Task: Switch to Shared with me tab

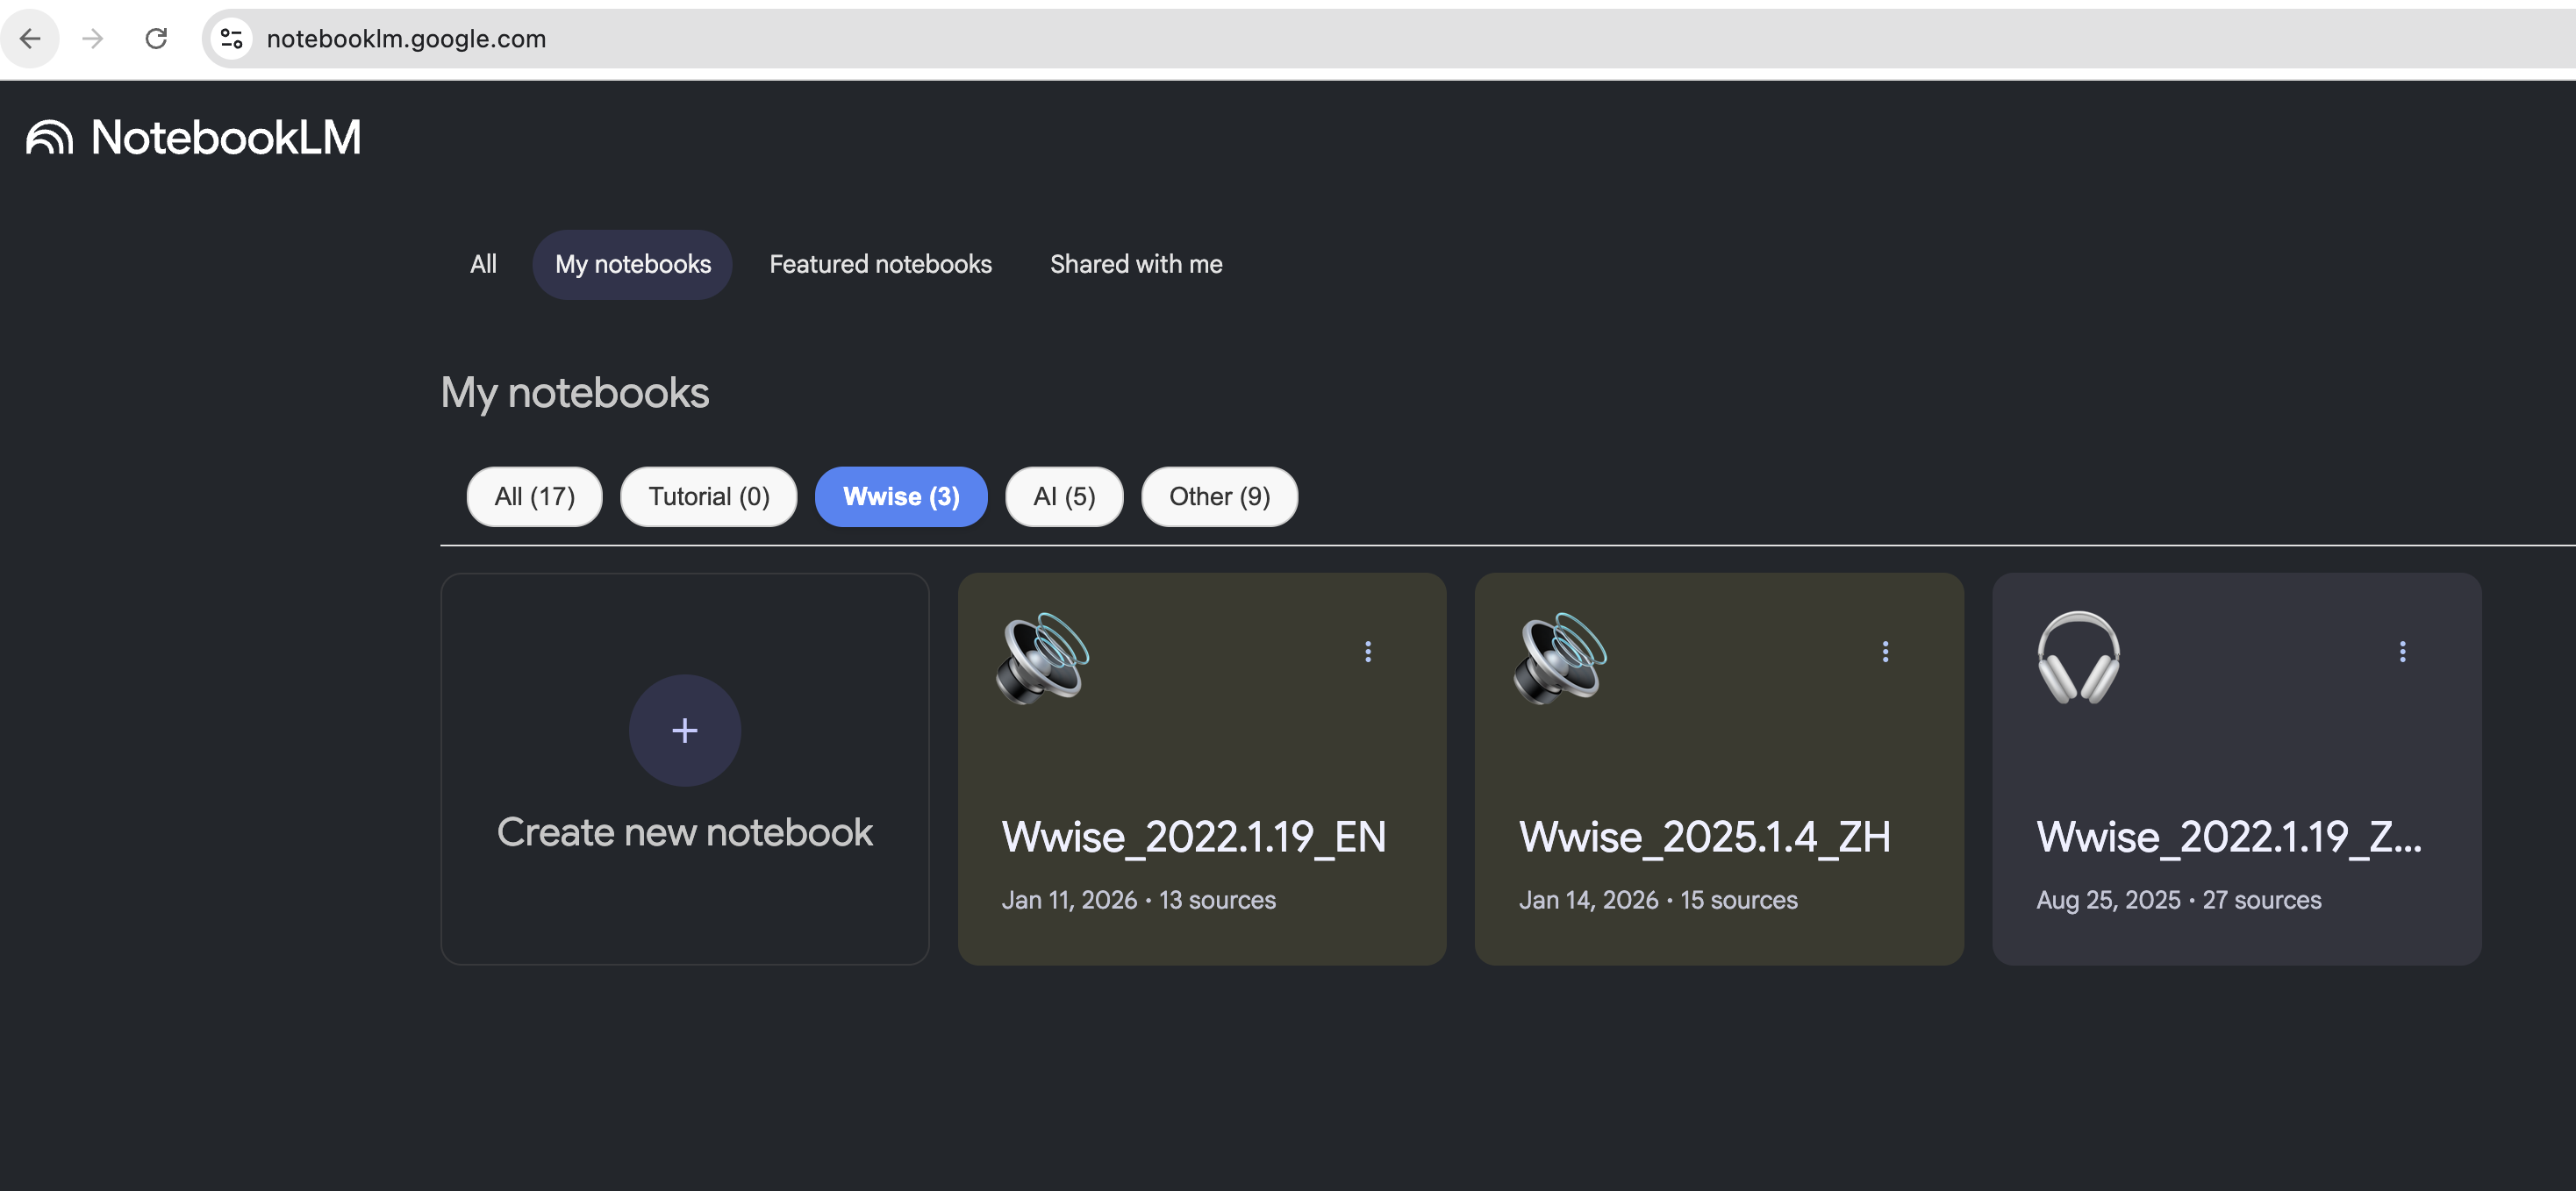Action: tap(1135, 264)
